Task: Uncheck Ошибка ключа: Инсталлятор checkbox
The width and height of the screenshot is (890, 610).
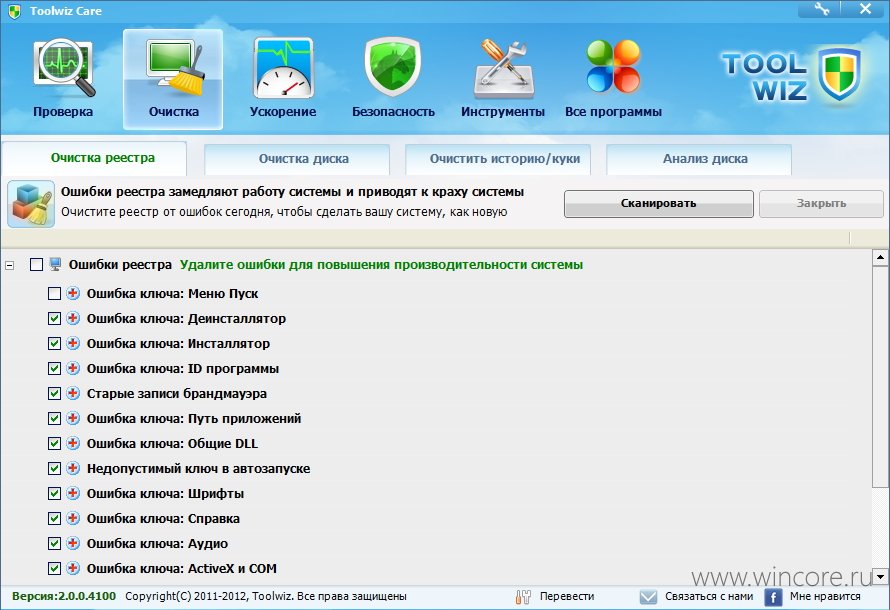Action: point(54,343)
